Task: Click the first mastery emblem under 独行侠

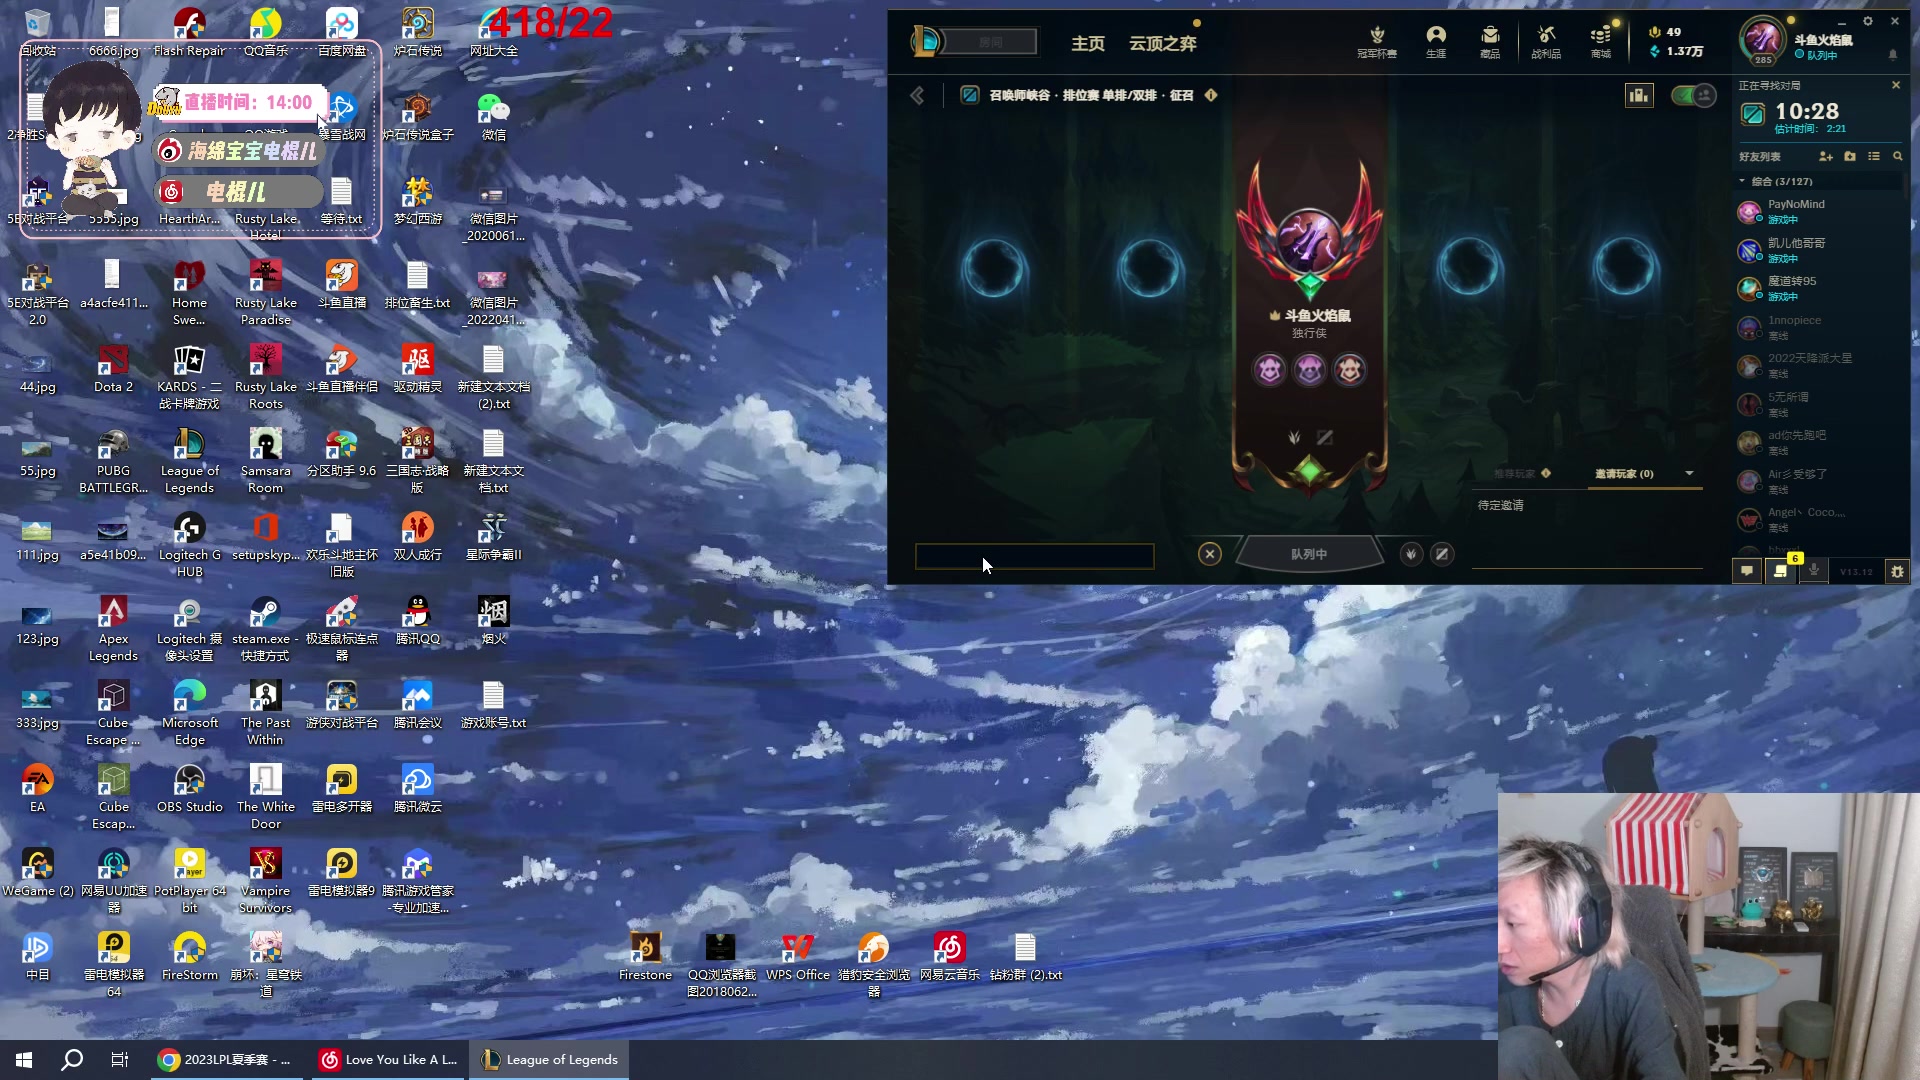Action: click(x=1270, y=370)
